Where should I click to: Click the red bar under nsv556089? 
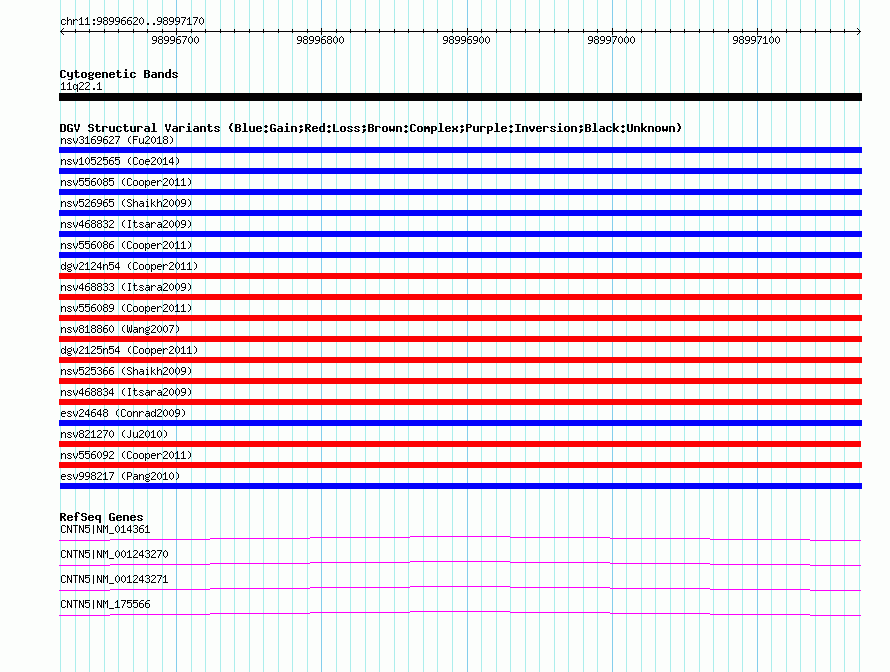click(x=460, y=318)
